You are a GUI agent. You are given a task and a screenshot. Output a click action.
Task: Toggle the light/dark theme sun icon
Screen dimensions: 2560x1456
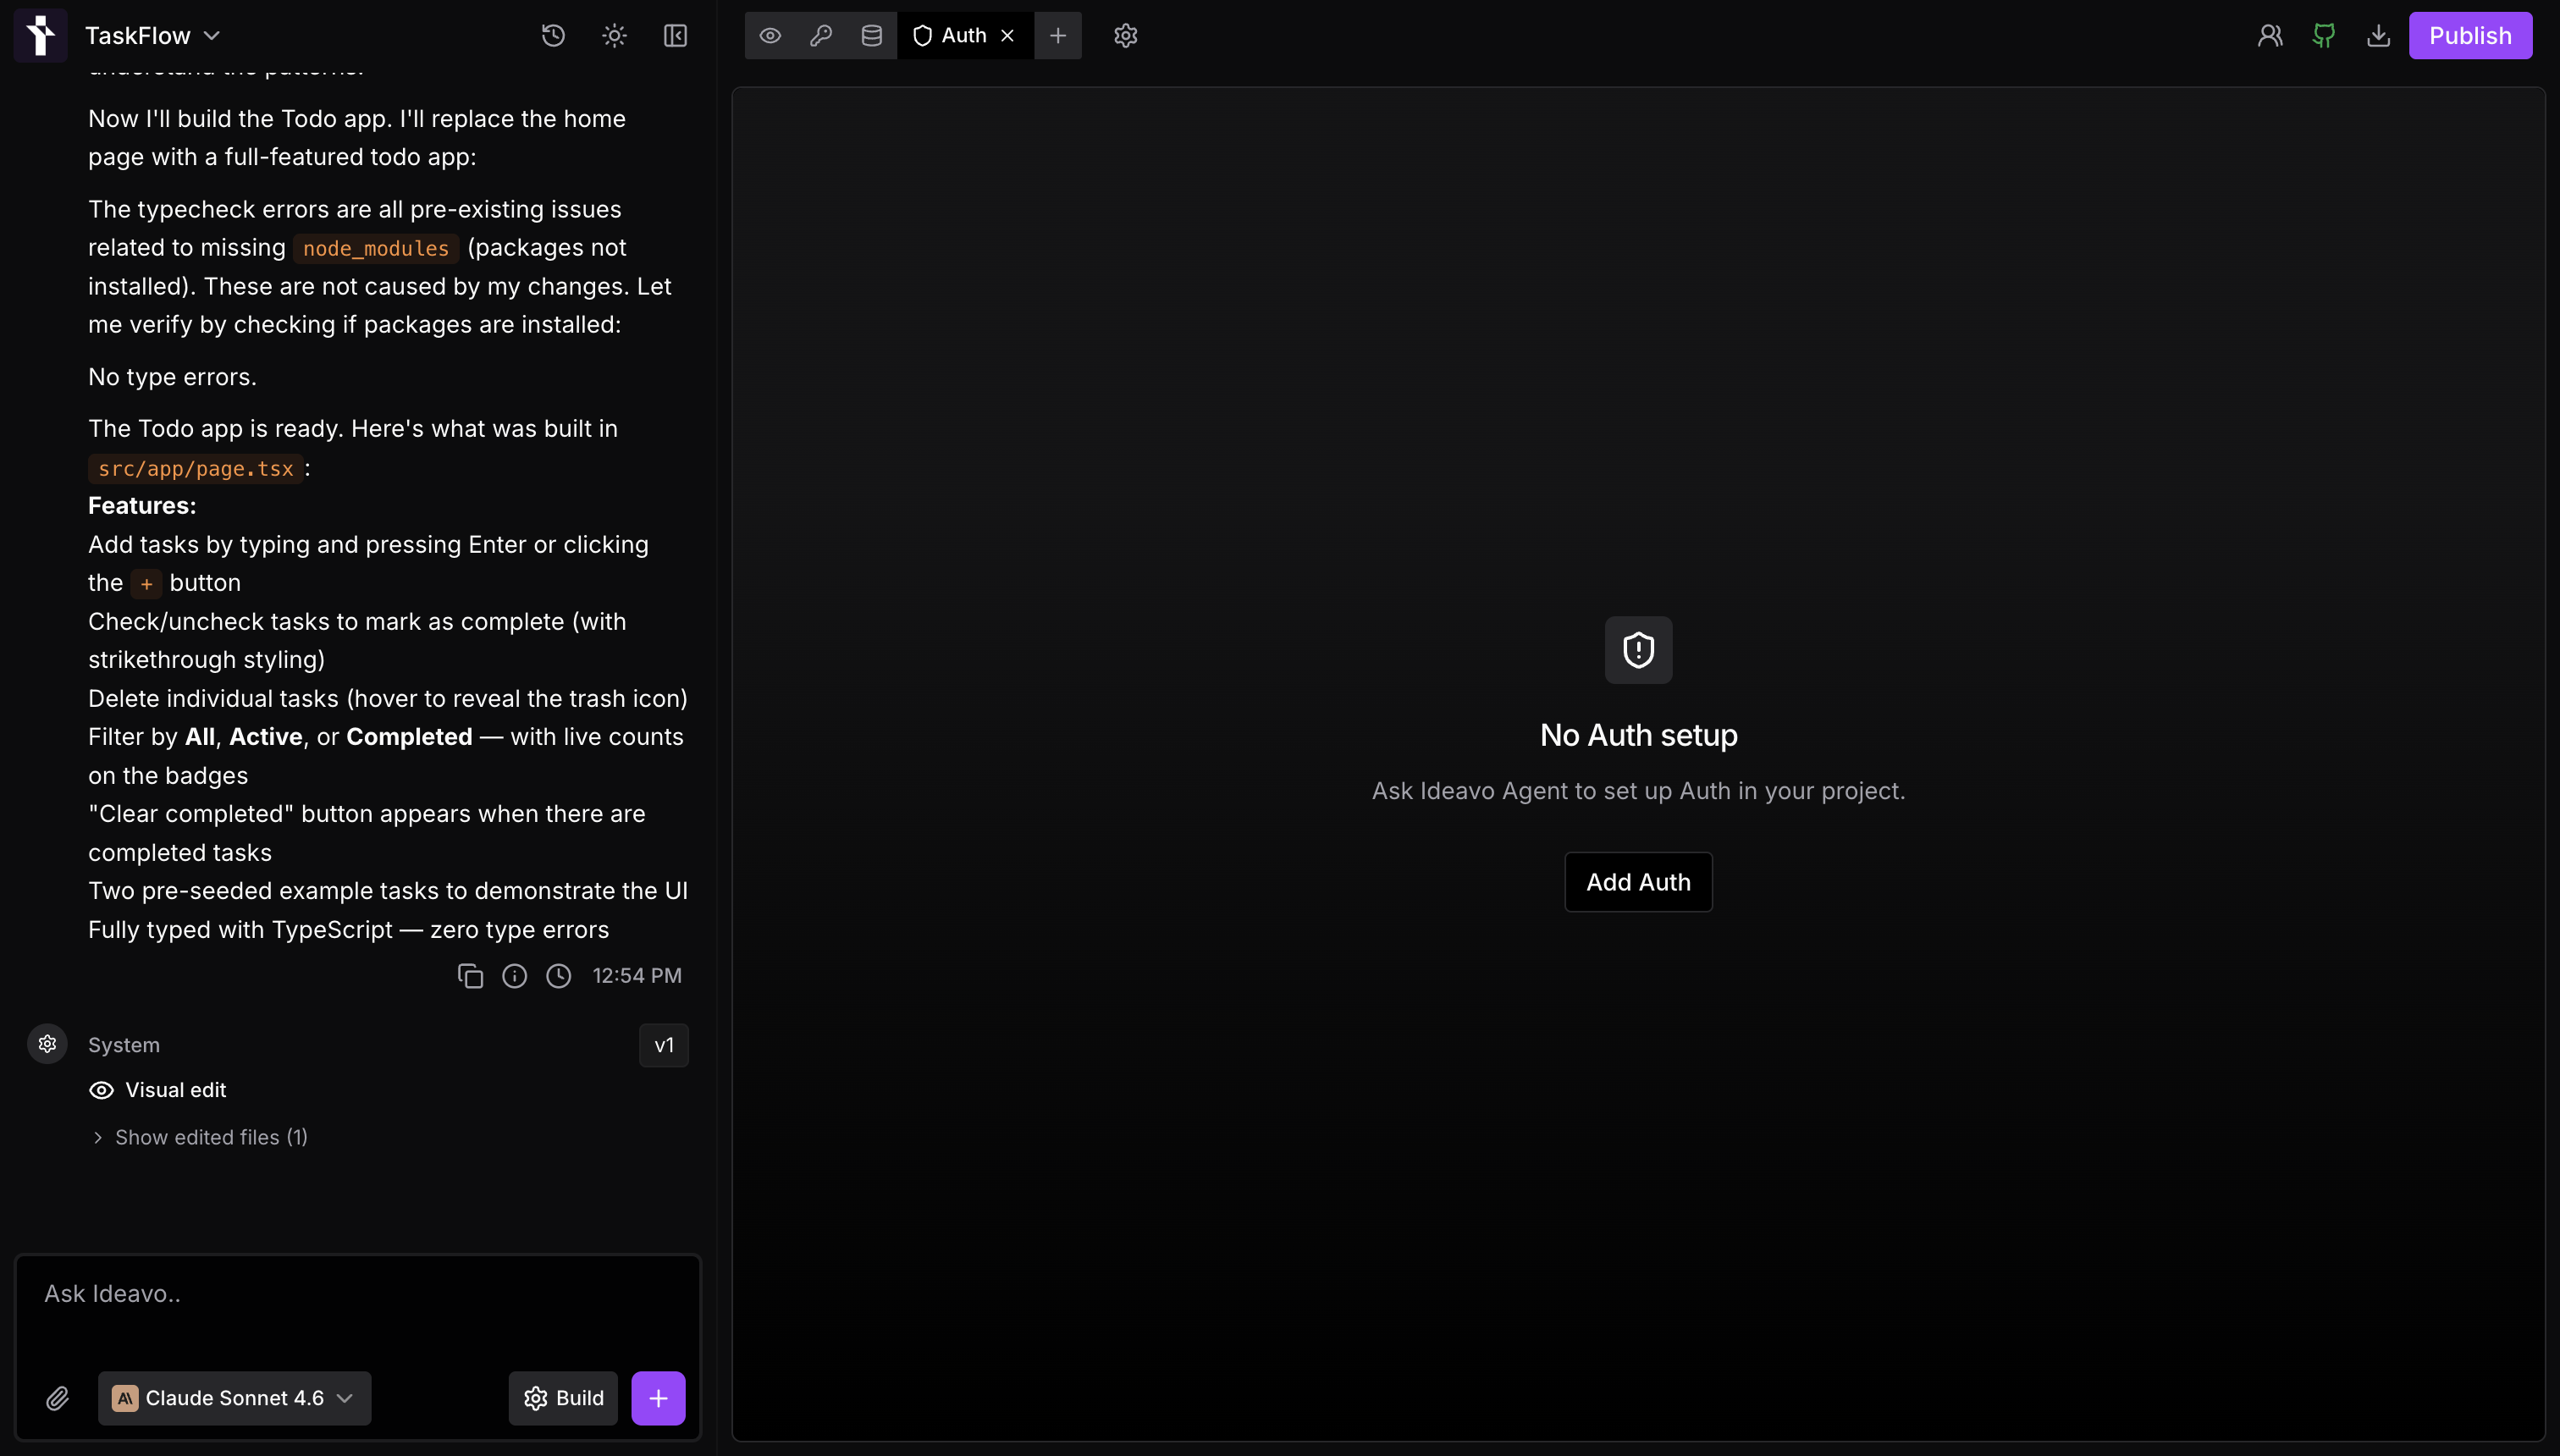pyautogui.click(x=614, y=36)
